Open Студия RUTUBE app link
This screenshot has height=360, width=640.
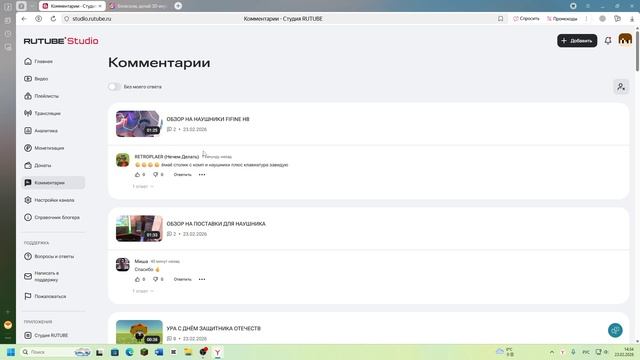coord(46,335)
